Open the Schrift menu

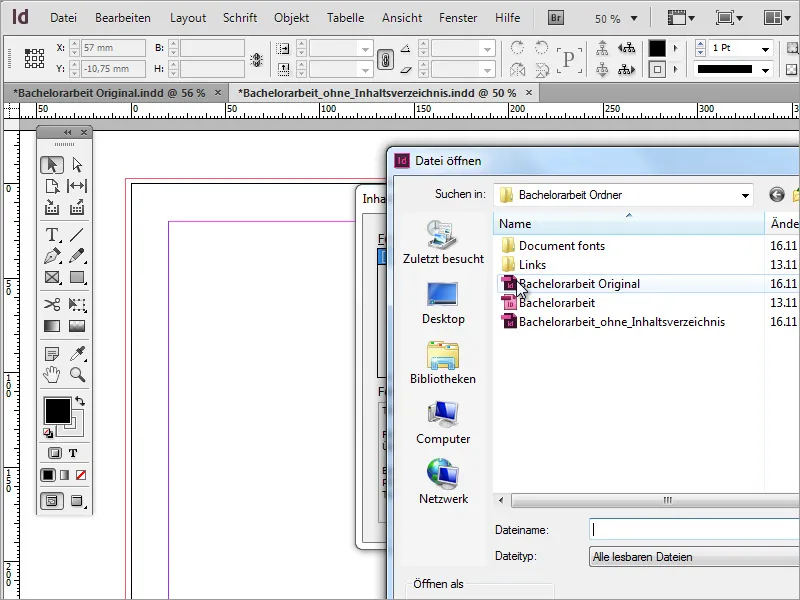(240, 18)
